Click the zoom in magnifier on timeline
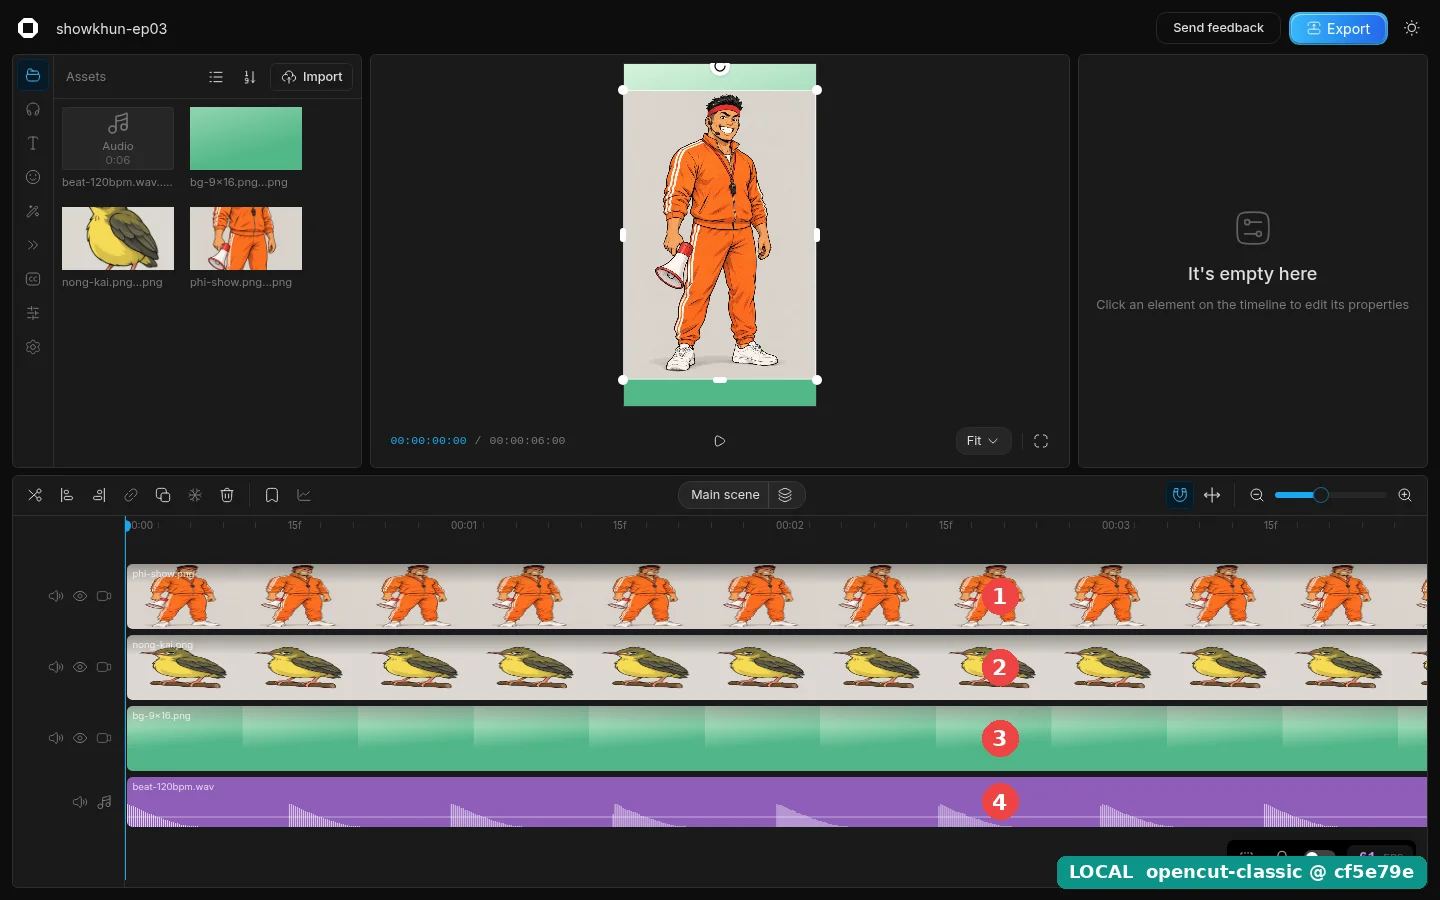1440x900 pixels. pyautogui.click(x=1405, y=495)
